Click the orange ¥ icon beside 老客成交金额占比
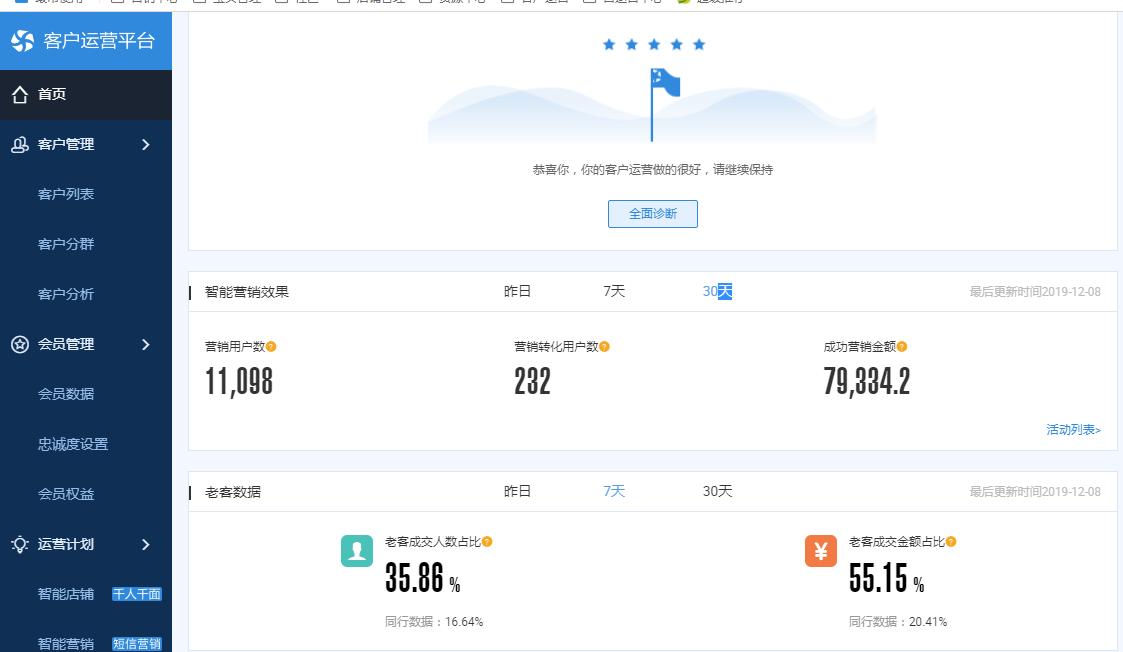 coord(821,550)
